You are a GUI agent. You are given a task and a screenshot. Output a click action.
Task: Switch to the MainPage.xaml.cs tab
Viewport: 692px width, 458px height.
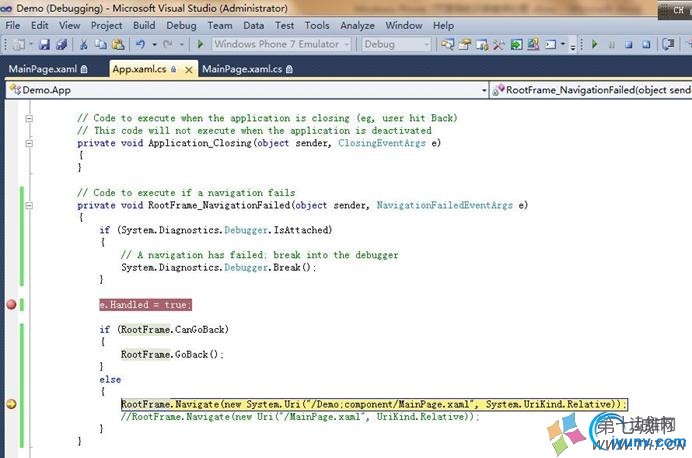[x=247, y=69]
